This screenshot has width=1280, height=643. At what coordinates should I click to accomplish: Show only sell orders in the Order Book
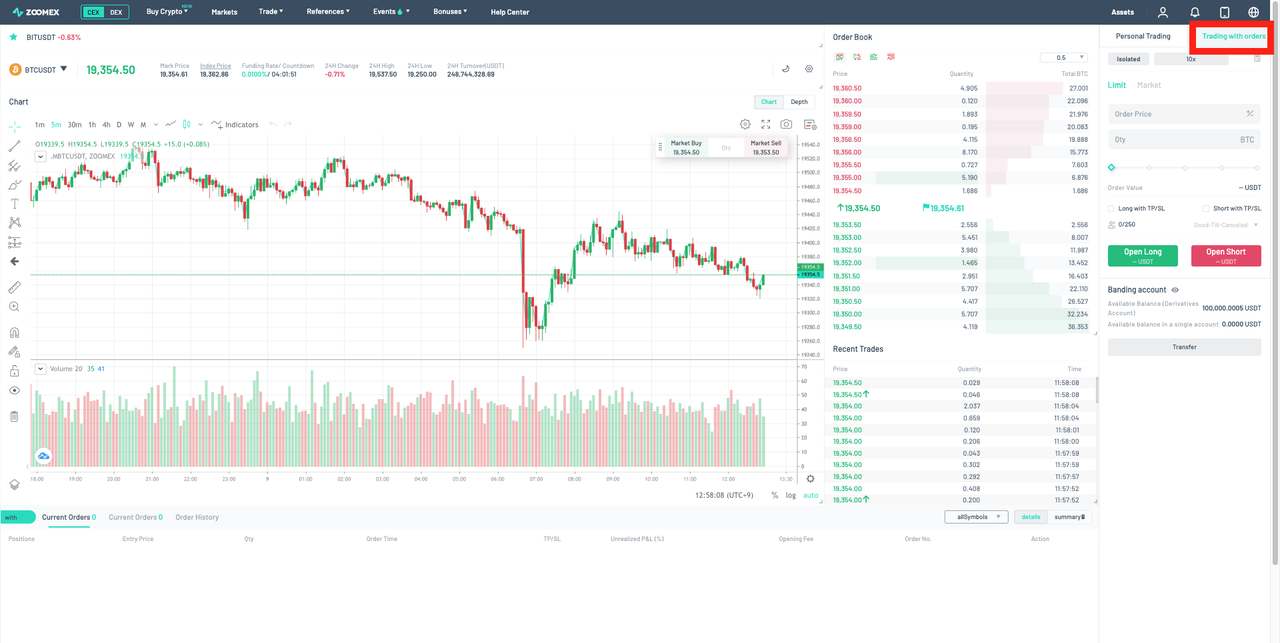(x=889, y=57)
